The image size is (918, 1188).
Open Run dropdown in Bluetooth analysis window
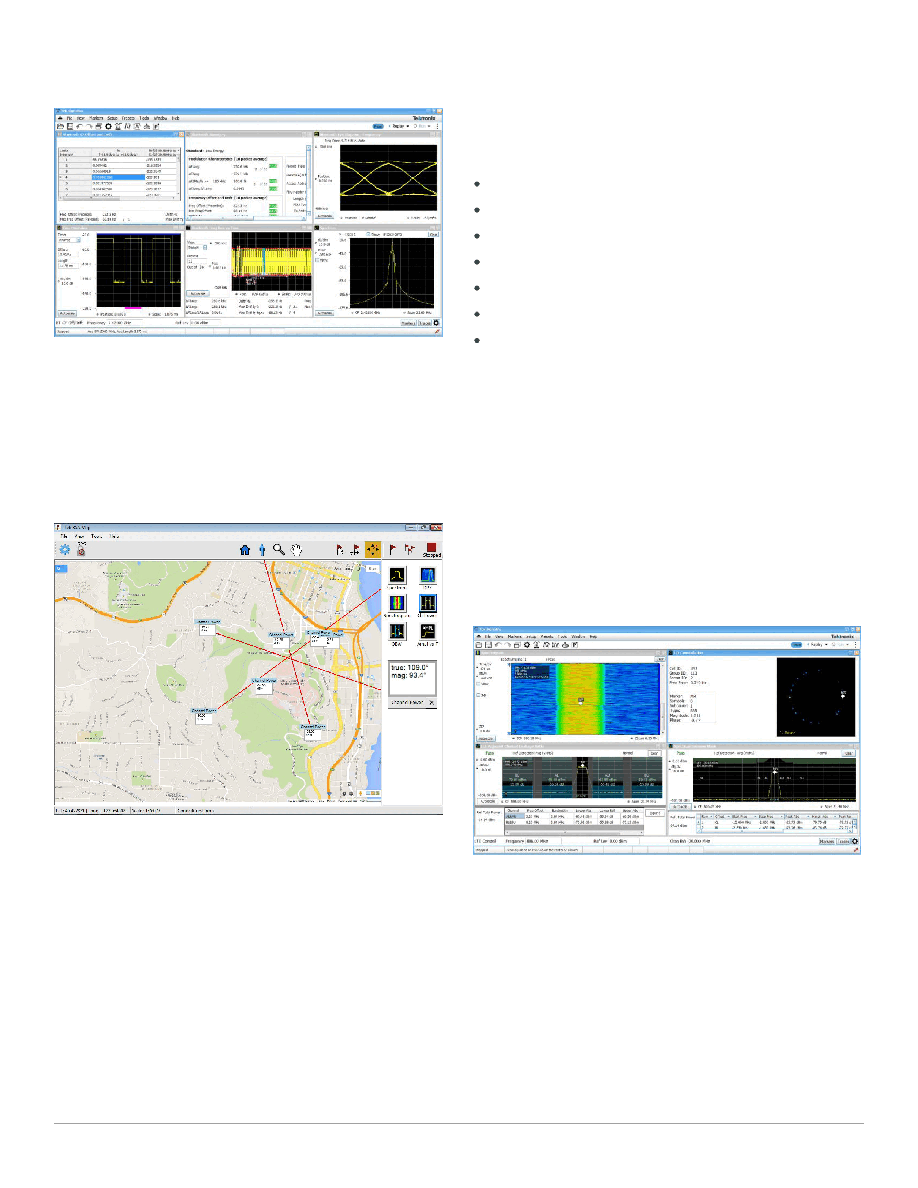pos(423,126)
